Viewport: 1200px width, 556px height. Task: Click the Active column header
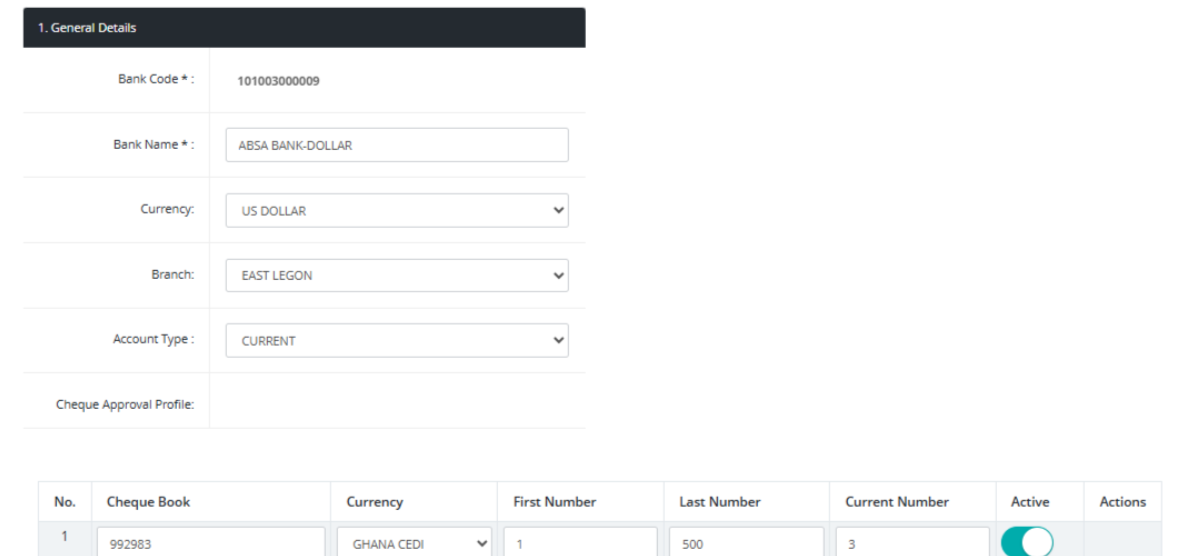[1030, 502]
